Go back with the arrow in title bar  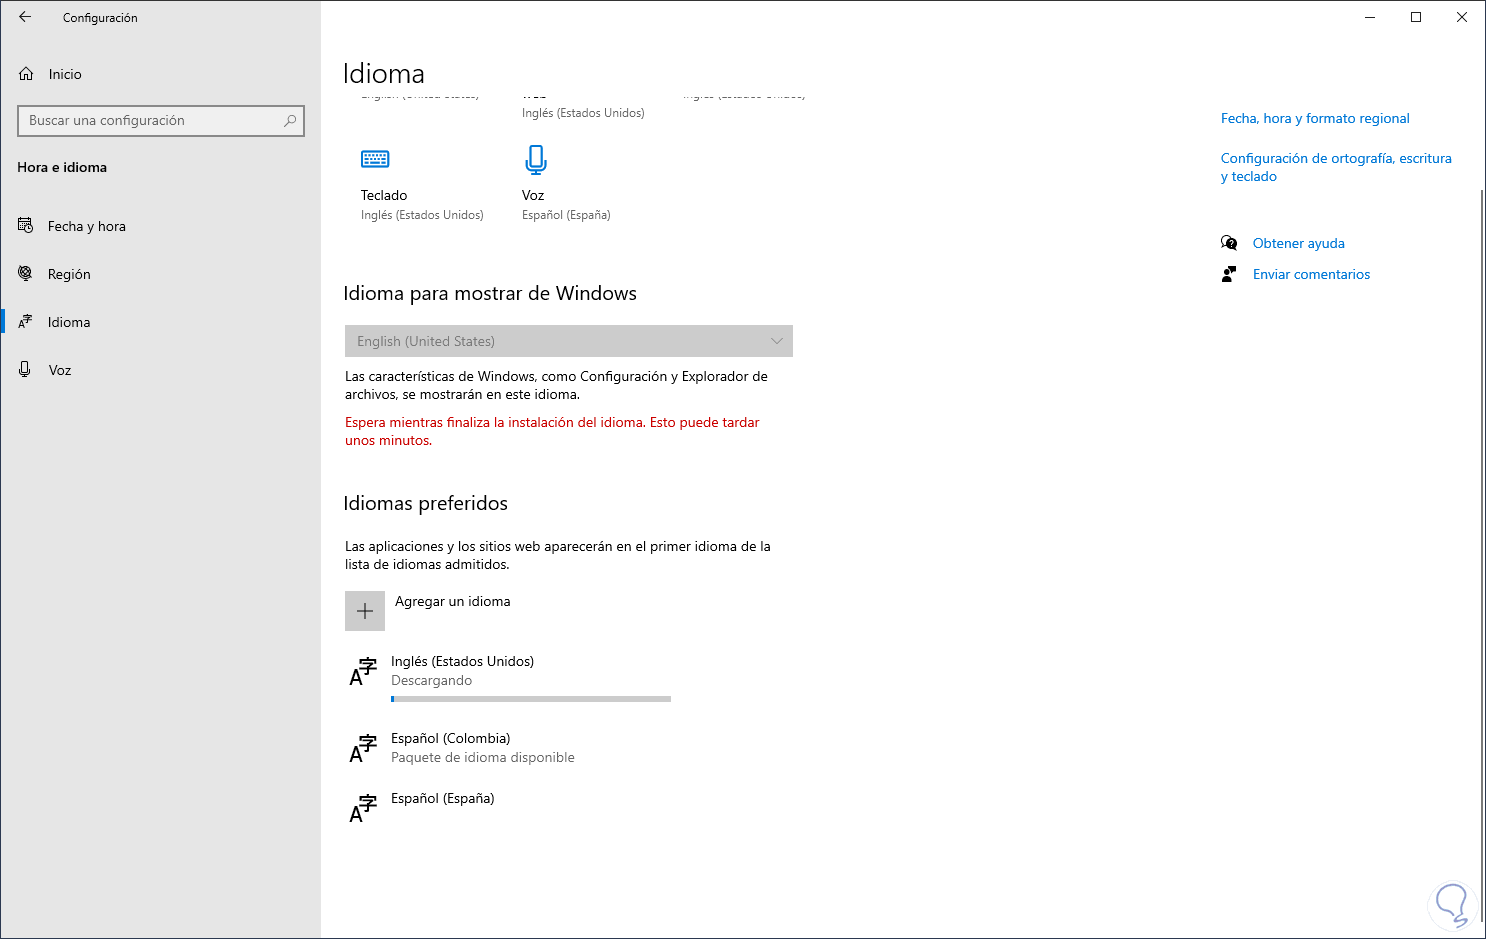pyautogui.click(x=25, y=17)
